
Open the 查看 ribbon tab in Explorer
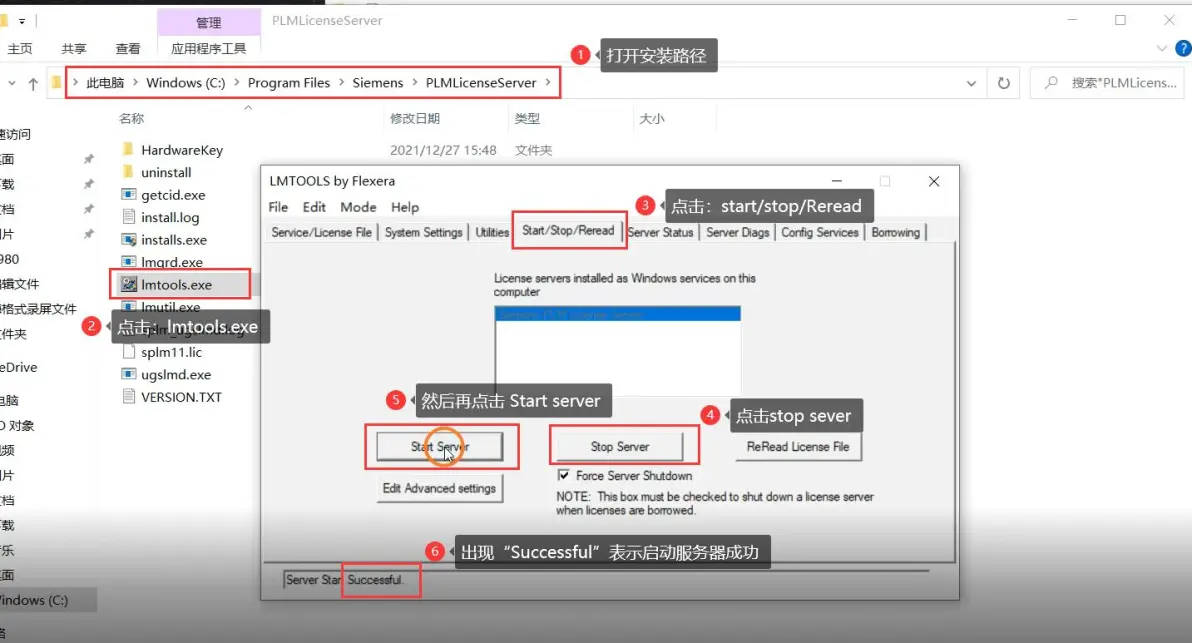click(128, 49)
